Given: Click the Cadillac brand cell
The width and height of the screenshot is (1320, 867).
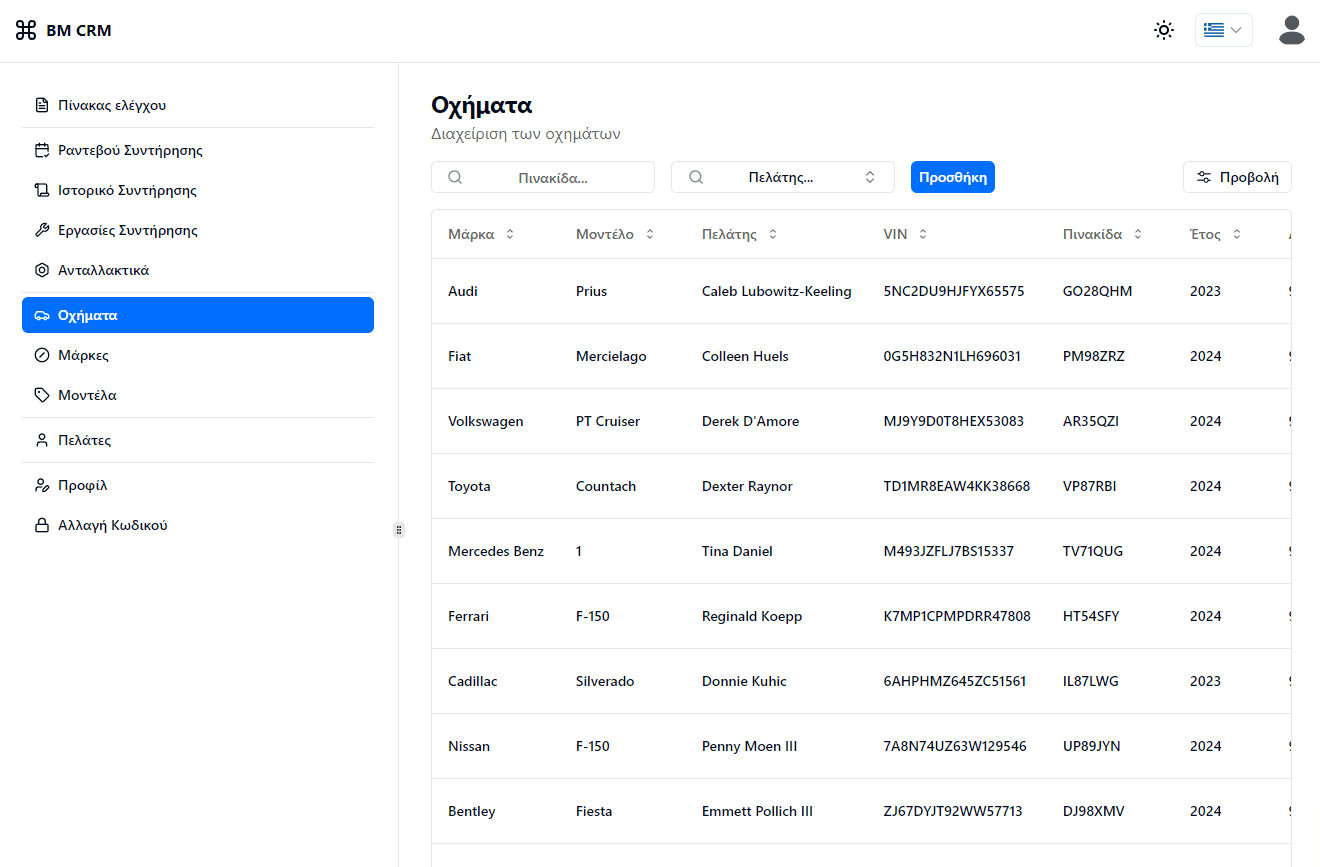Looking at the screenshot, I should point(473,681).
